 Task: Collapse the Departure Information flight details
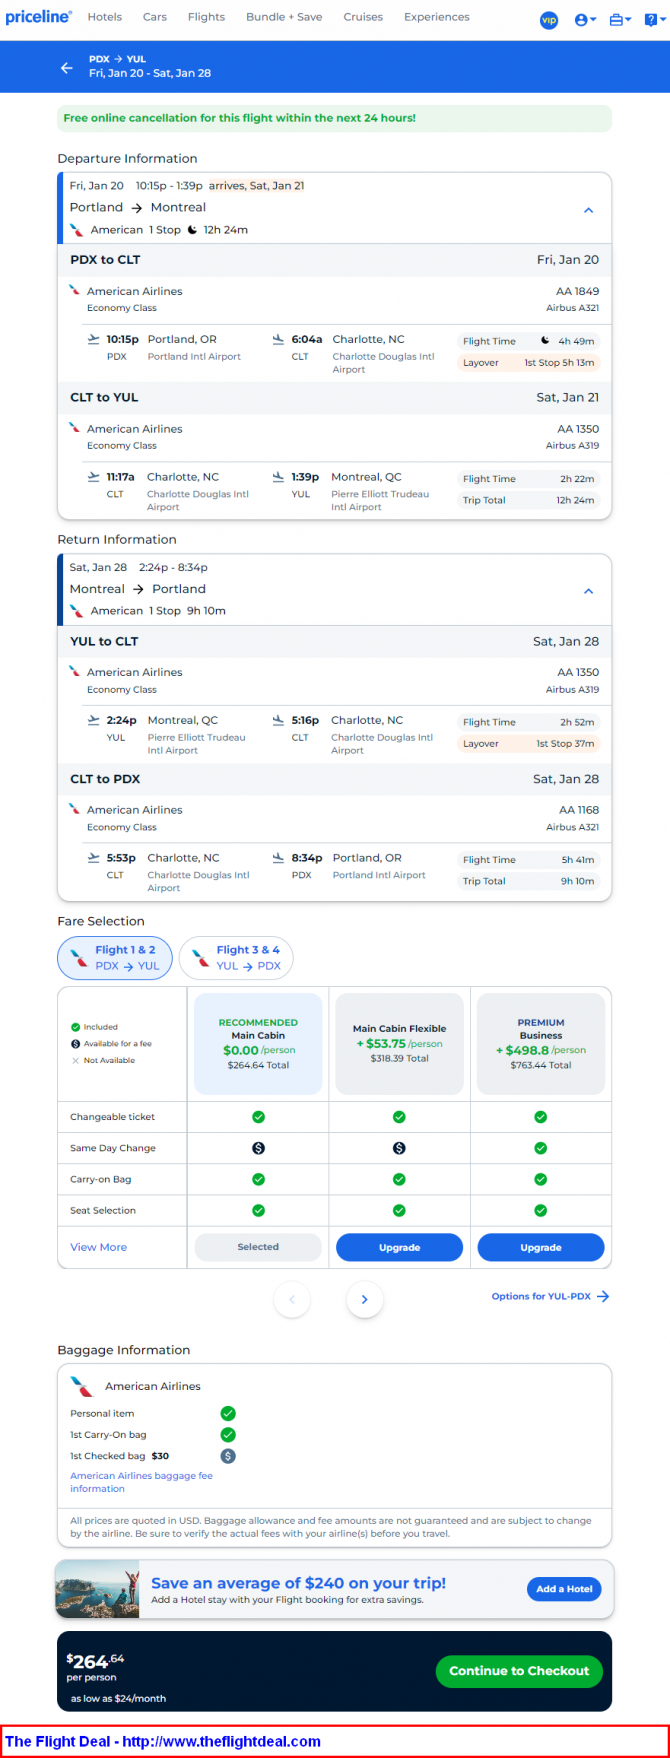(588, 210)
